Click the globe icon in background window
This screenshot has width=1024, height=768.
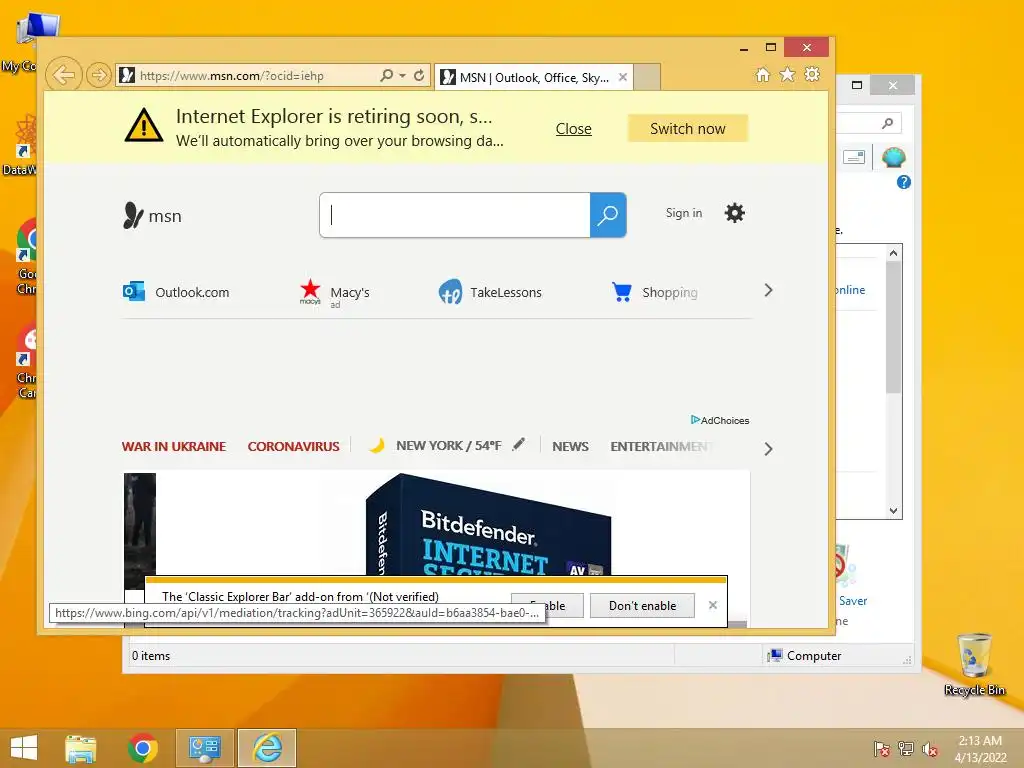[x=893, y=157]
